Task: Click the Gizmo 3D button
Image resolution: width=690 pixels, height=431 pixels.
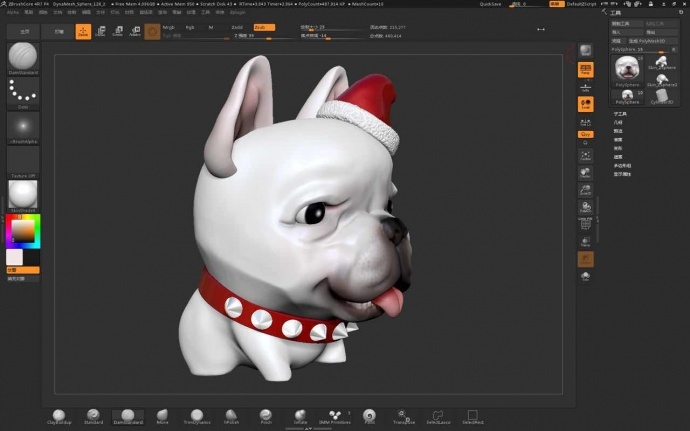Action: coord(152,32)
